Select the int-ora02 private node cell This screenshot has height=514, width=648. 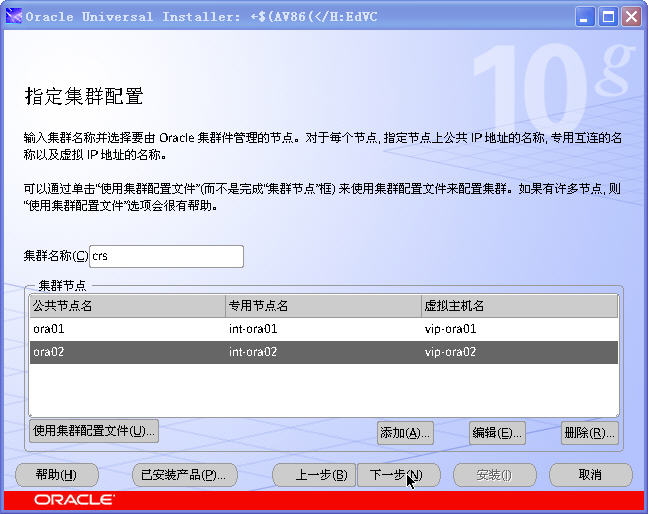tap(323, 352)
